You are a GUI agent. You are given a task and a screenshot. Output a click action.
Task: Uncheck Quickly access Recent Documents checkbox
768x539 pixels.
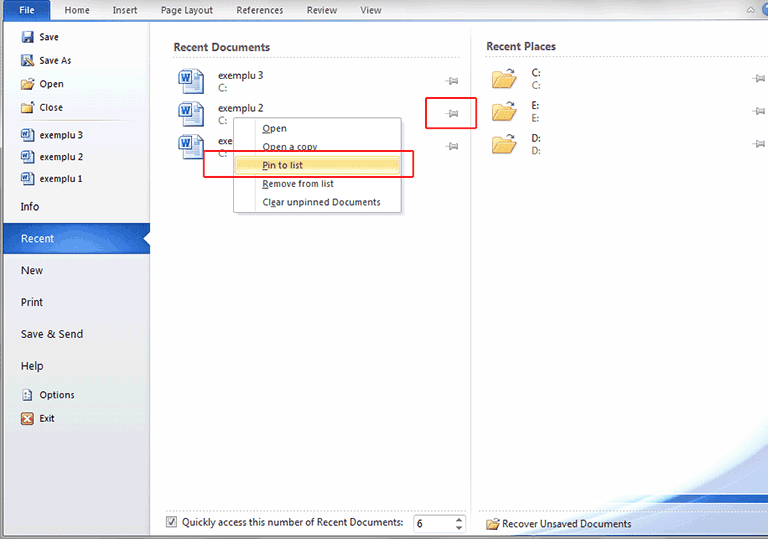[172, 522]
